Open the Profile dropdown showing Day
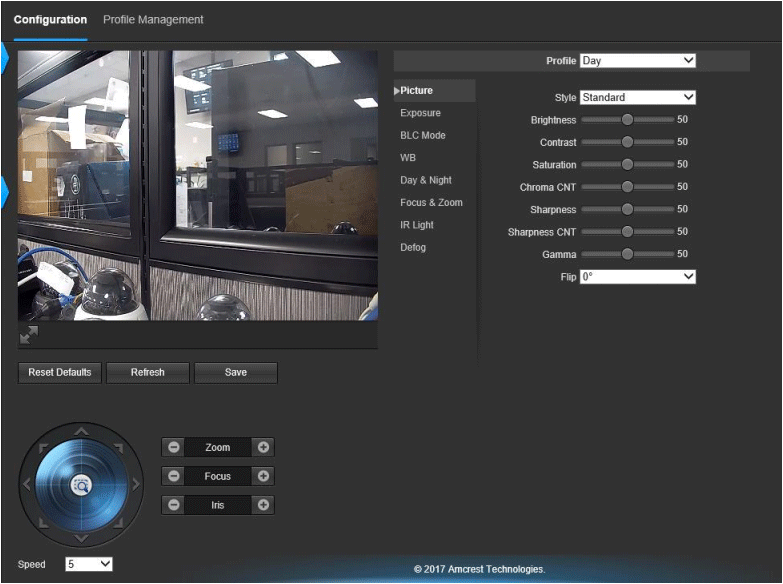Viewport: 783px width, 584px height. 638,60
